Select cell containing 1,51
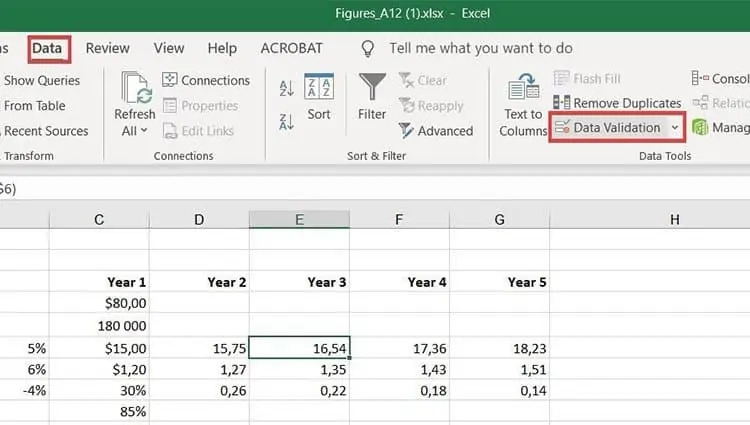Image resolution: width=750 pixels, height=425 pixels. (x=499, y=369)
